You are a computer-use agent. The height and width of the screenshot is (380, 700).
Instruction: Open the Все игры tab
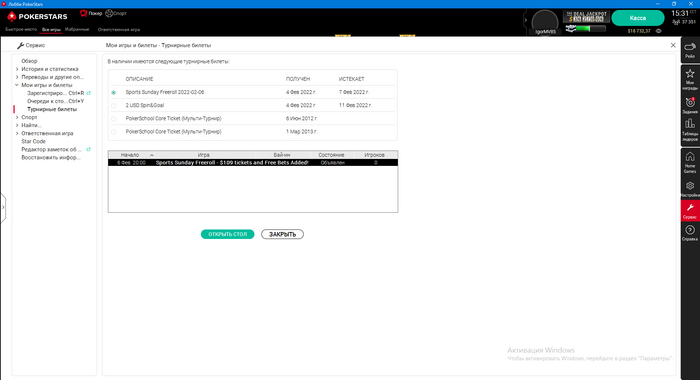[x=51, y=29]
